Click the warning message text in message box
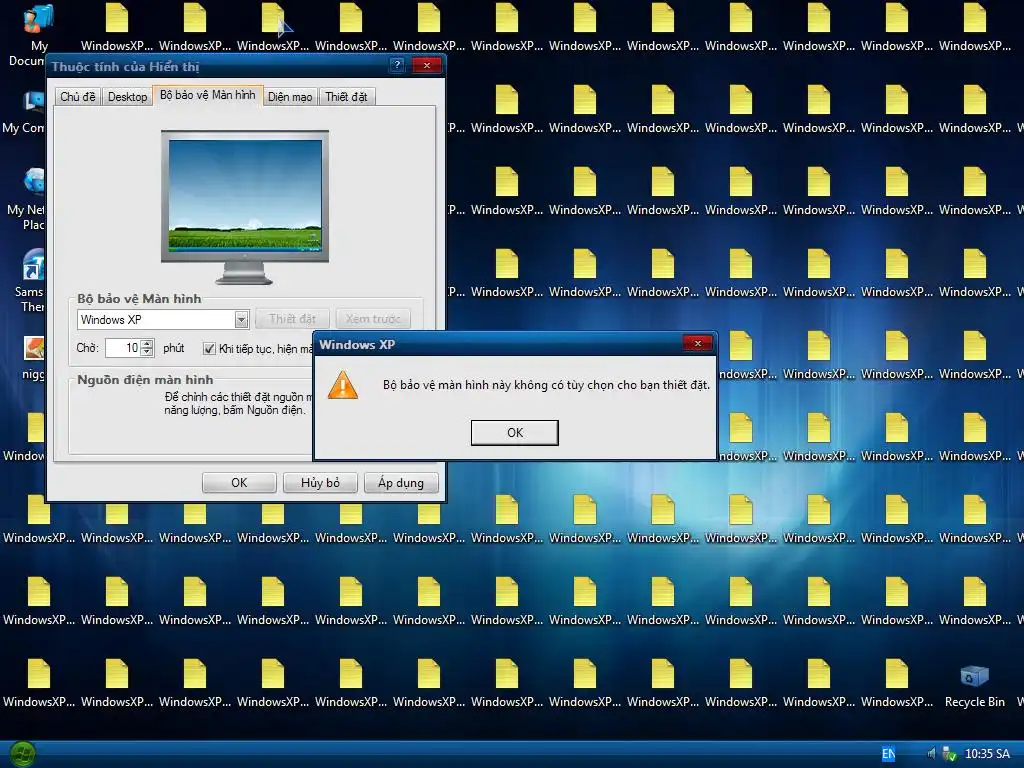 click(546, 385)
